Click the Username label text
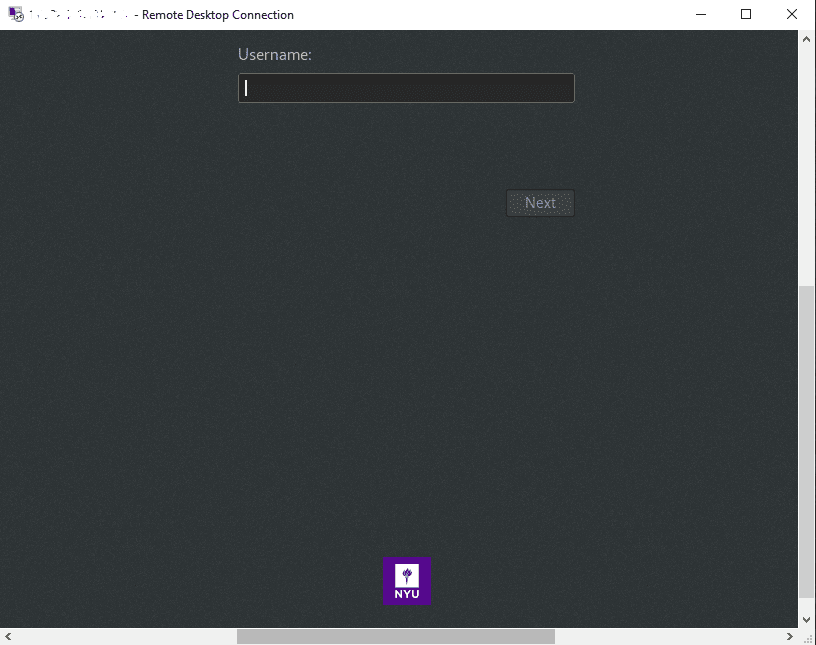 click(x=274, y=55)
